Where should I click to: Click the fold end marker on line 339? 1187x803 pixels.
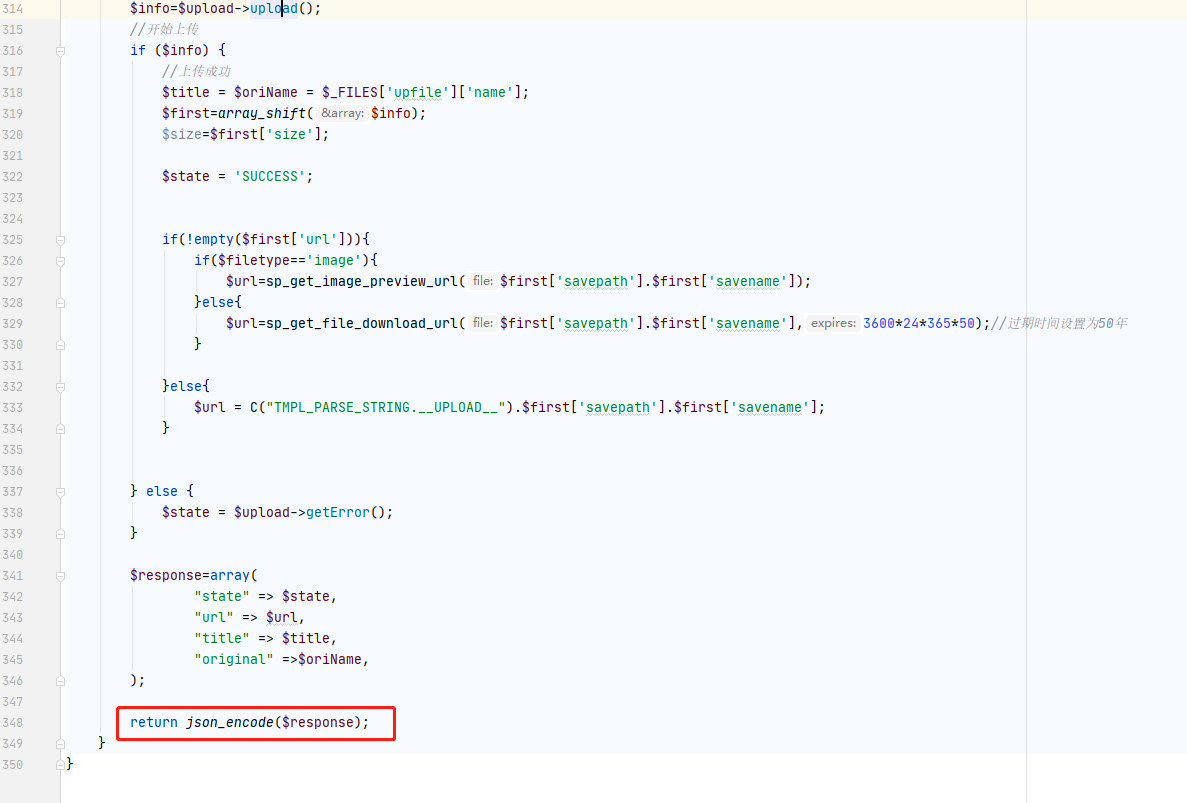point(61,534)
